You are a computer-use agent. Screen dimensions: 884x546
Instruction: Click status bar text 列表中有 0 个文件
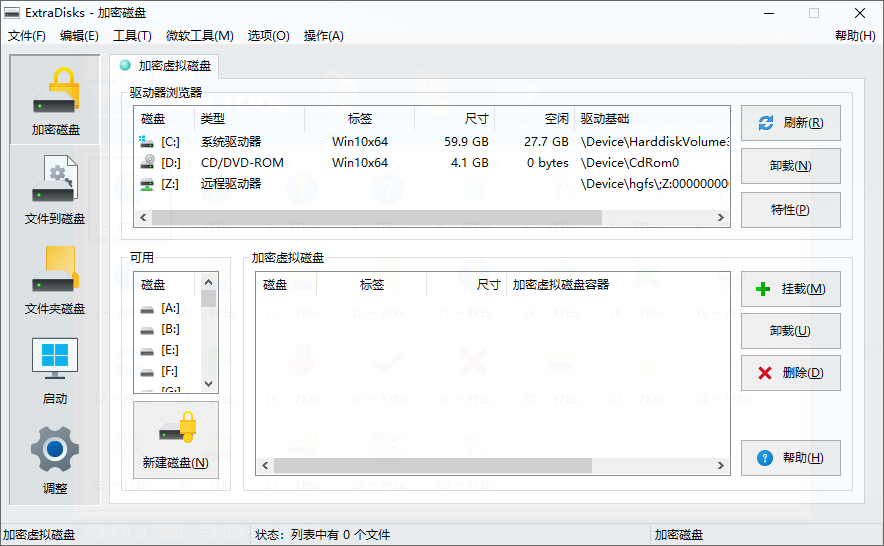[341, 535]
